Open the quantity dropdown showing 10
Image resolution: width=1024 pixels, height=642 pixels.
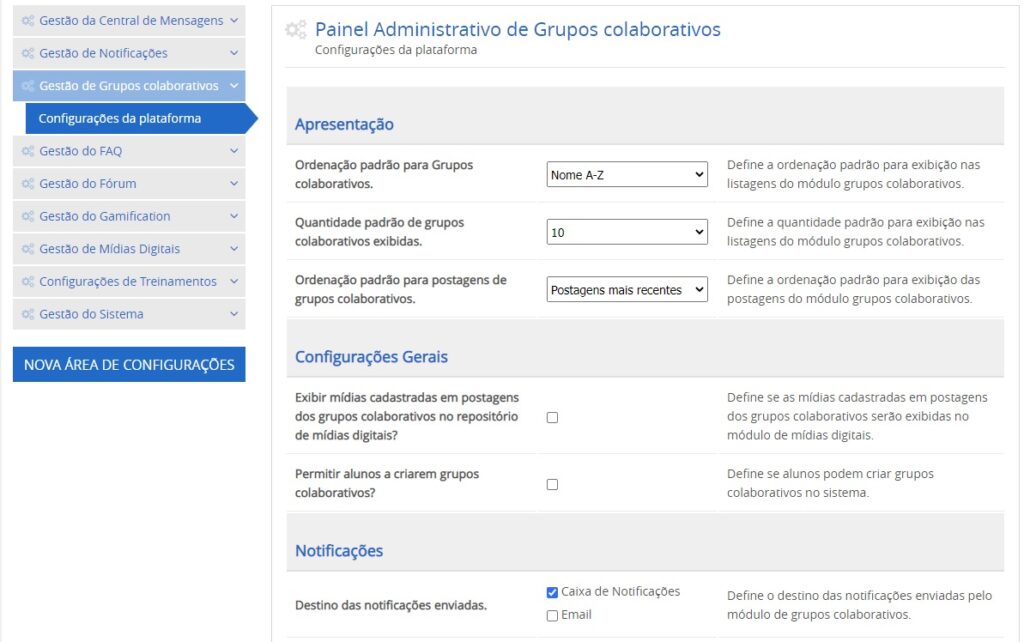627,232
